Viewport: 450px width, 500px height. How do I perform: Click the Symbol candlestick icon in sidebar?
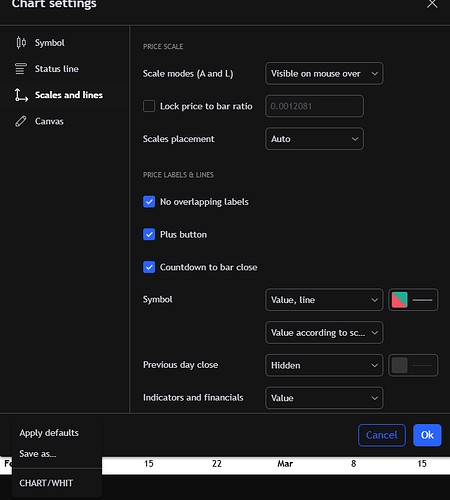[21, 43]
